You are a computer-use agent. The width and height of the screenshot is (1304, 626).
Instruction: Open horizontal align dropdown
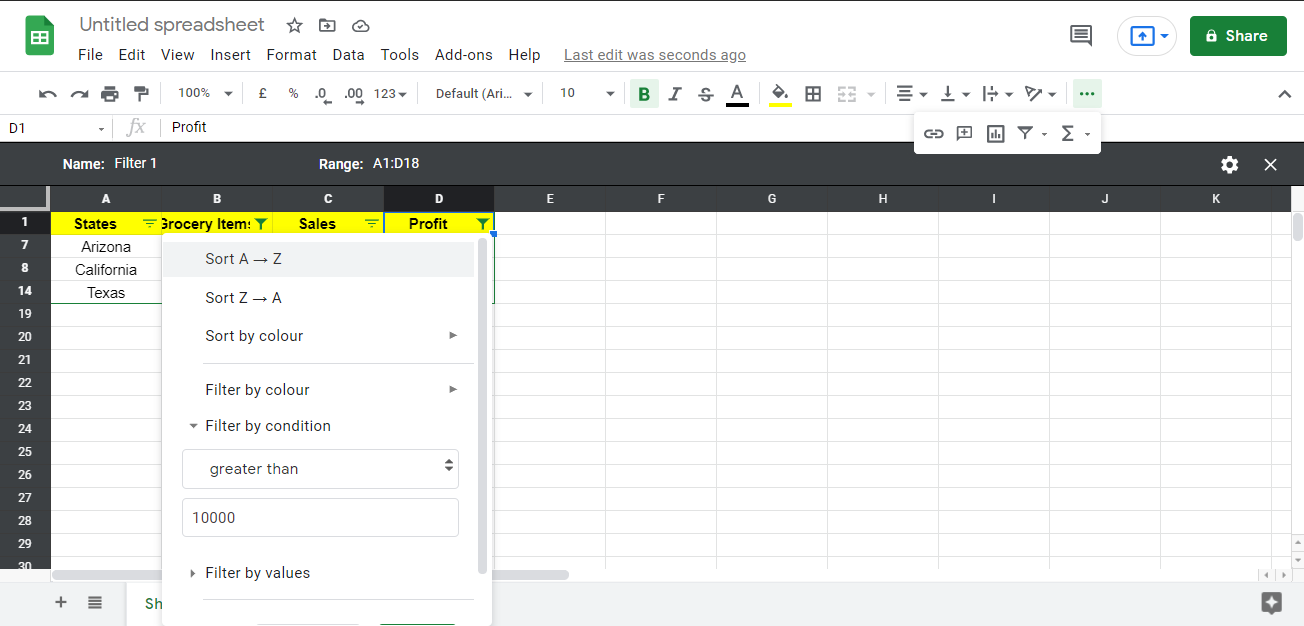coord(911,94)
